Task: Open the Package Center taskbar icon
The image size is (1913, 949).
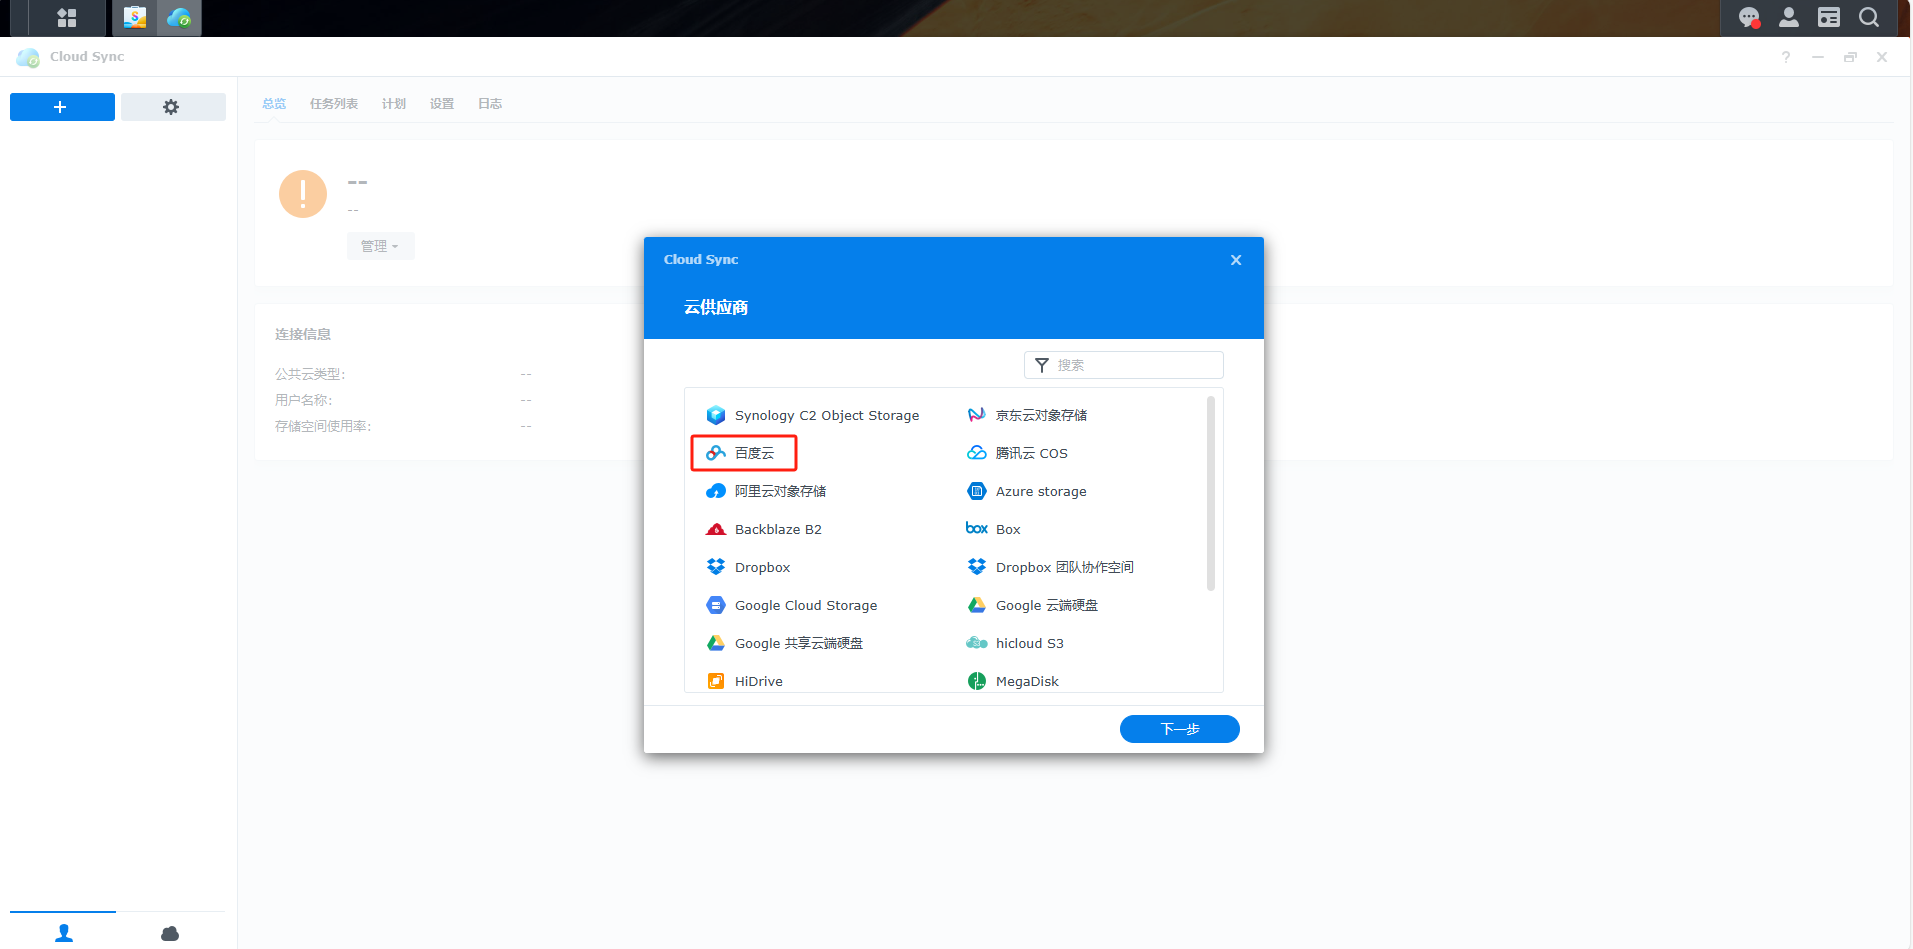Action: 135,18
